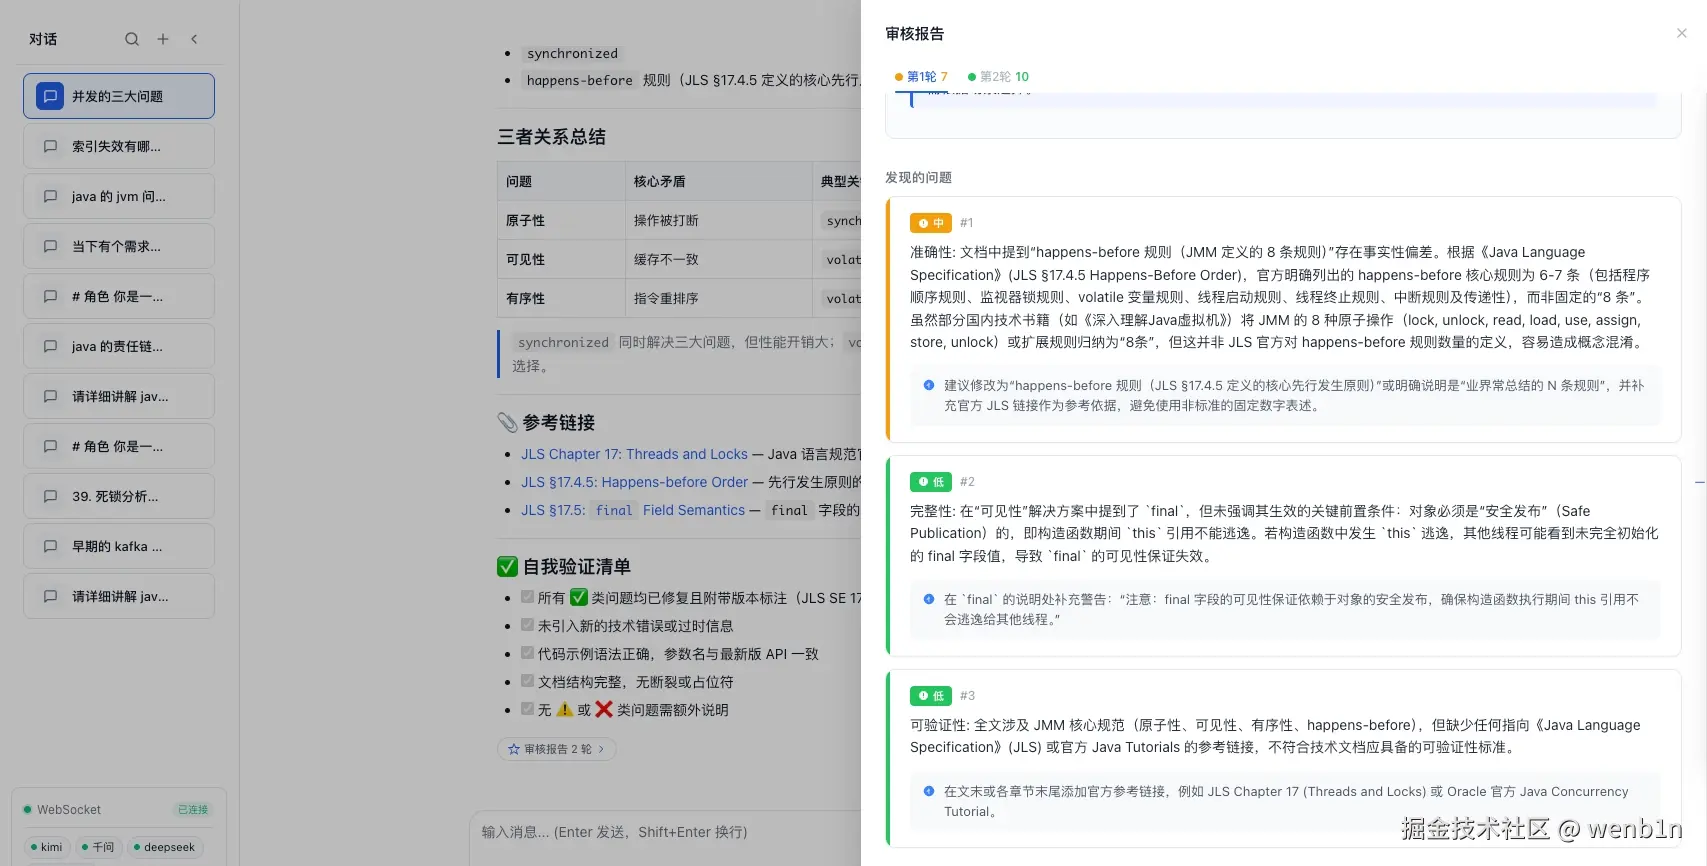The width and height of the screenshot is (1707, 866).
Task: Click the 低 severity badge on issue #3
Action: click(930, 696)
